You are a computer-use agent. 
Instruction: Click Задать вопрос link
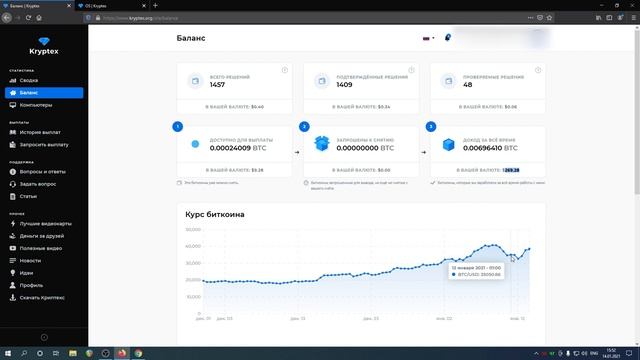tap(33, 184)
